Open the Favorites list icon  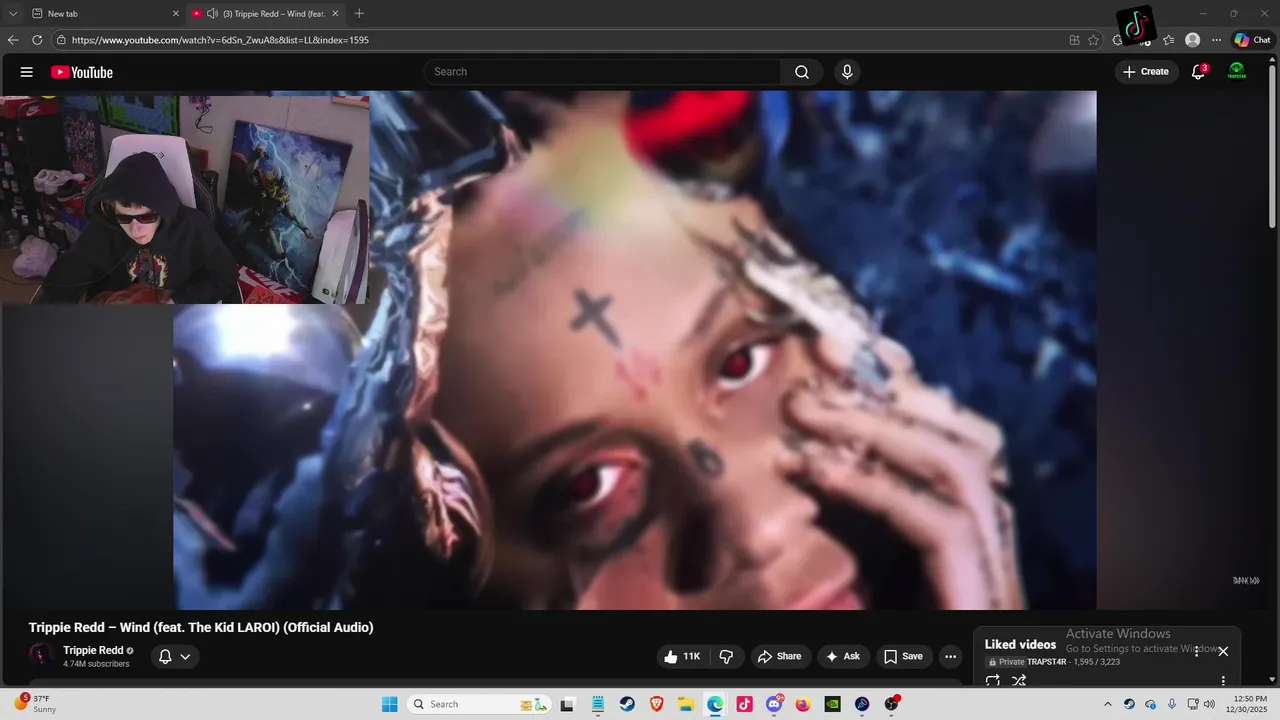coord(1168,40)
